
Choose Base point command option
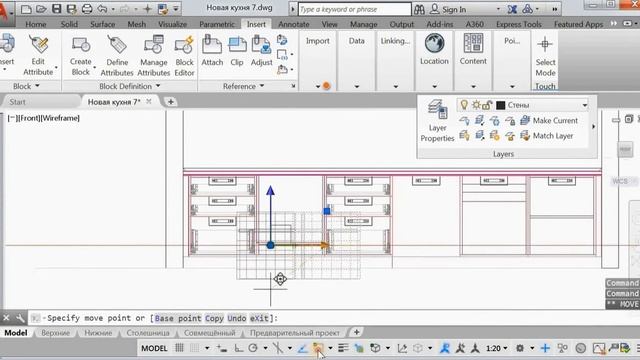point(178,318)
